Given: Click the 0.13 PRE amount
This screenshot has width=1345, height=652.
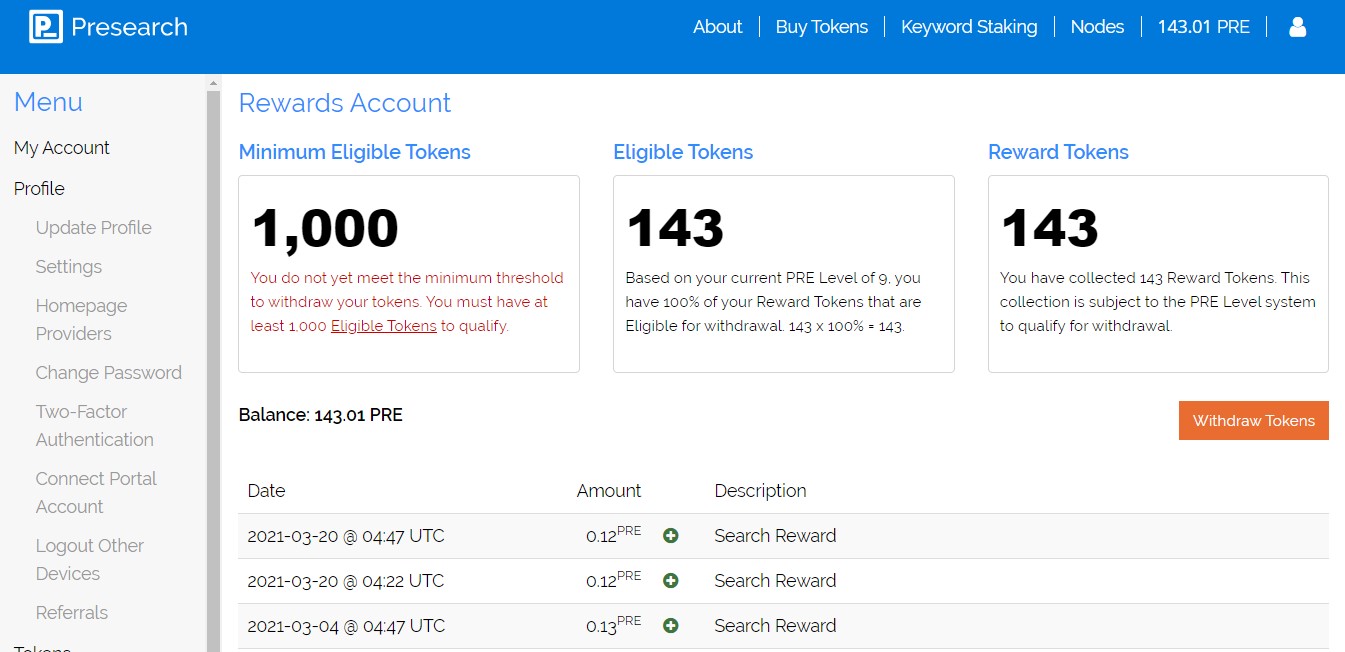Looking at the screenshot, I should (x=614, y=625).
